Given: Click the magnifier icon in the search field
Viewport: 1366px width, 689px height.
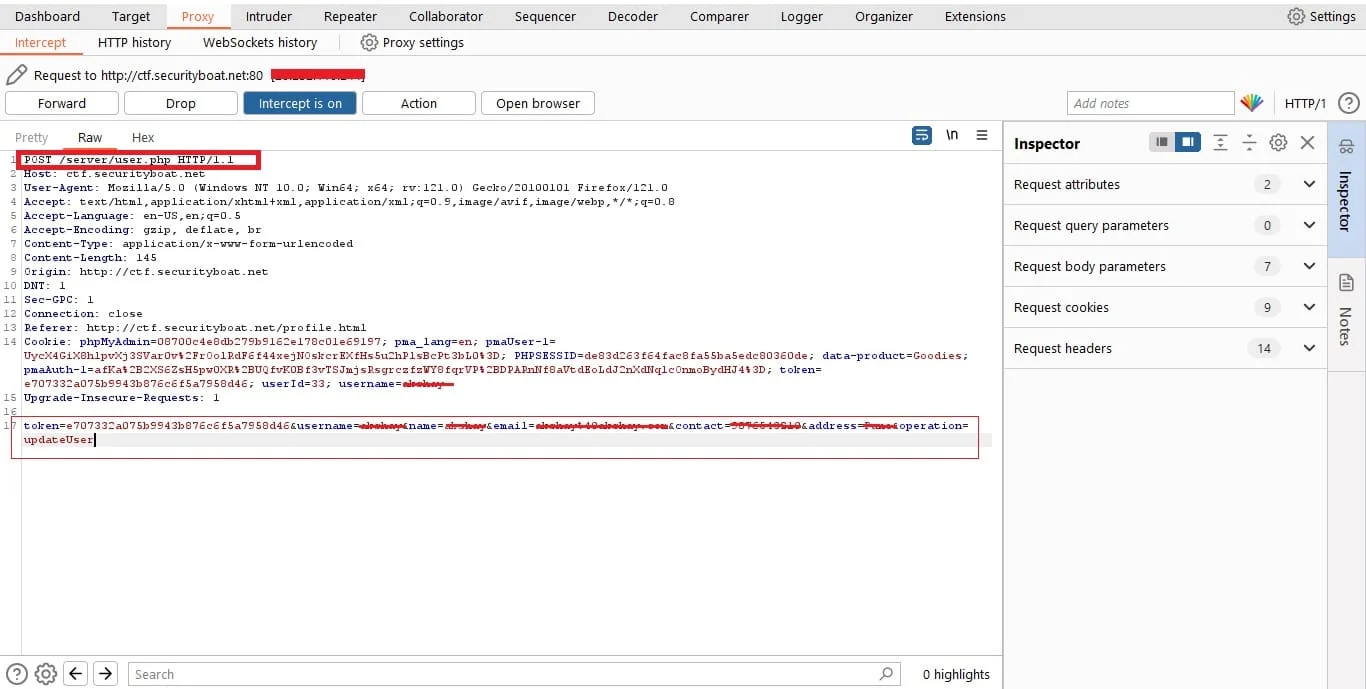Looking at the screenshot, I should tap(886, 673).
